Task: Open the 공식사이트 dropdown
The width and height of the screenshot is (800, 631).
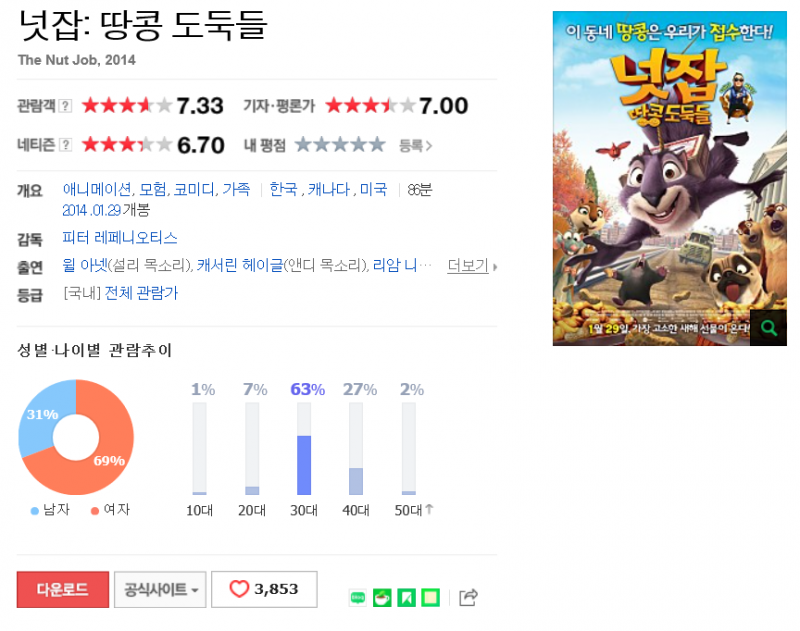Action: click(160, 589)
